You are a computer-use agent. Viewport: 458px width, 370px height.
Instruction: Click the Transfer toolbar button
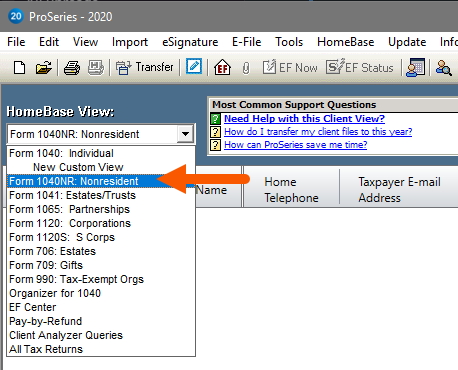point(144,67)
